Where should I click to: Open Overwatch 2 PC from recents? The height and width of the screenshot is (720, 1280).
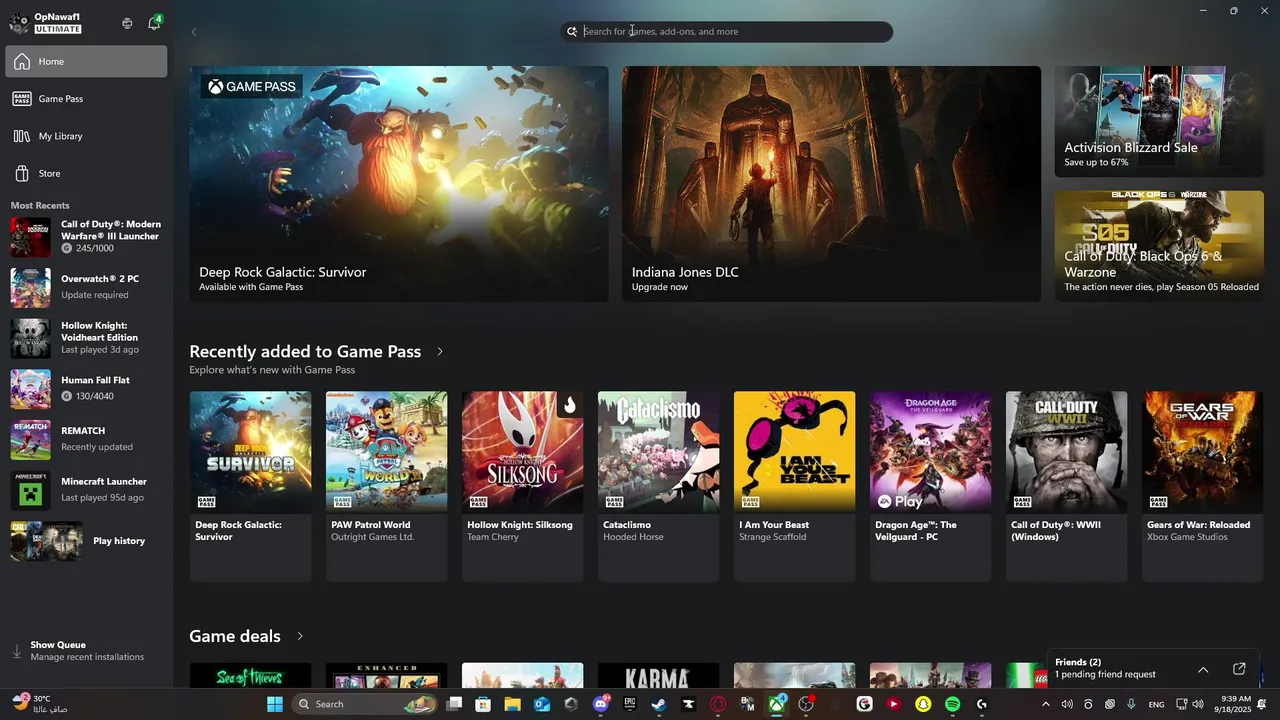tap(86, 287)
